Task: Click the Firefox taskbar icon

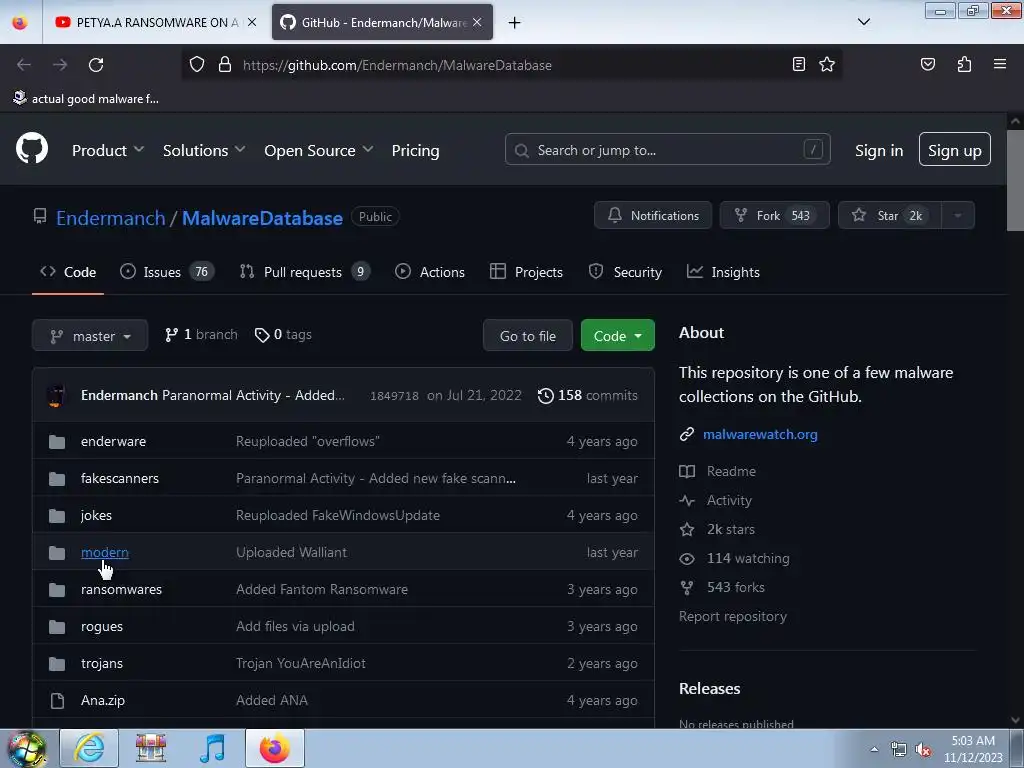Action: pyautogui.click(x=274, y=748)
